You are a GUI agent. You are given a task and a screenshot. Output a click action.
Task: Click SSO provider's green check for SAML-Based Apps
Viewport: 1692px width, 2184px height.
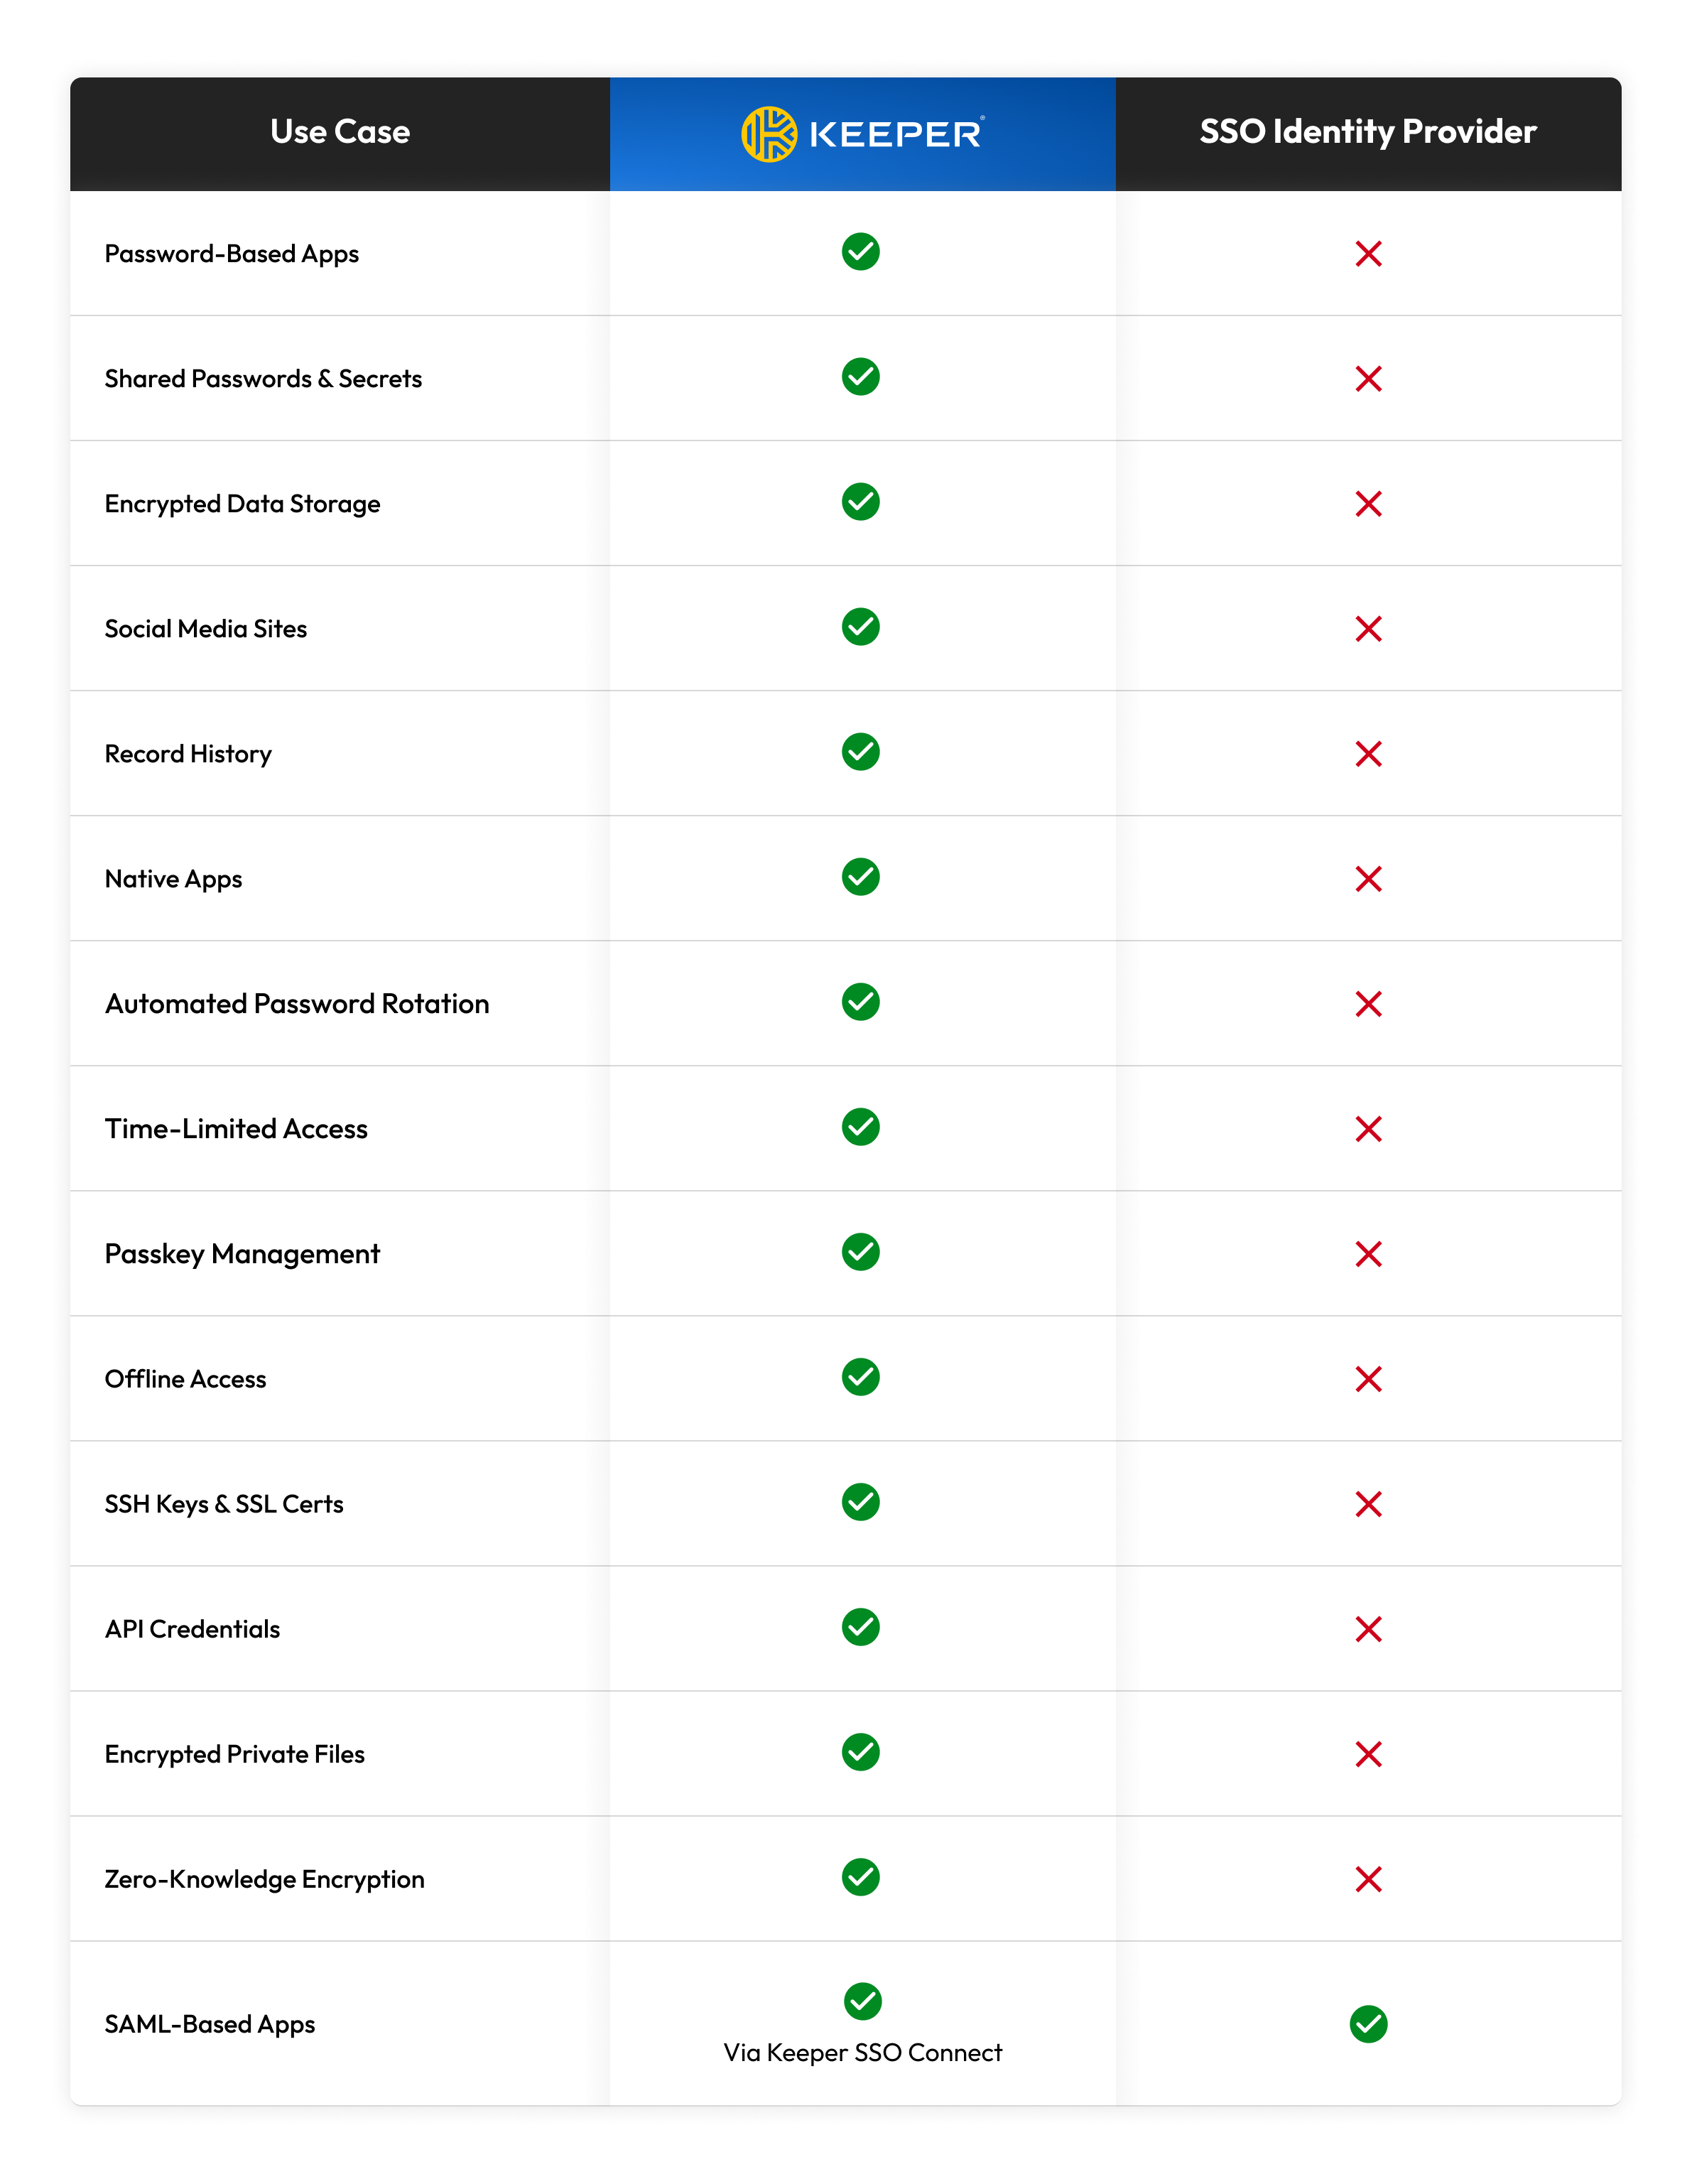tap(1368, 2024)
